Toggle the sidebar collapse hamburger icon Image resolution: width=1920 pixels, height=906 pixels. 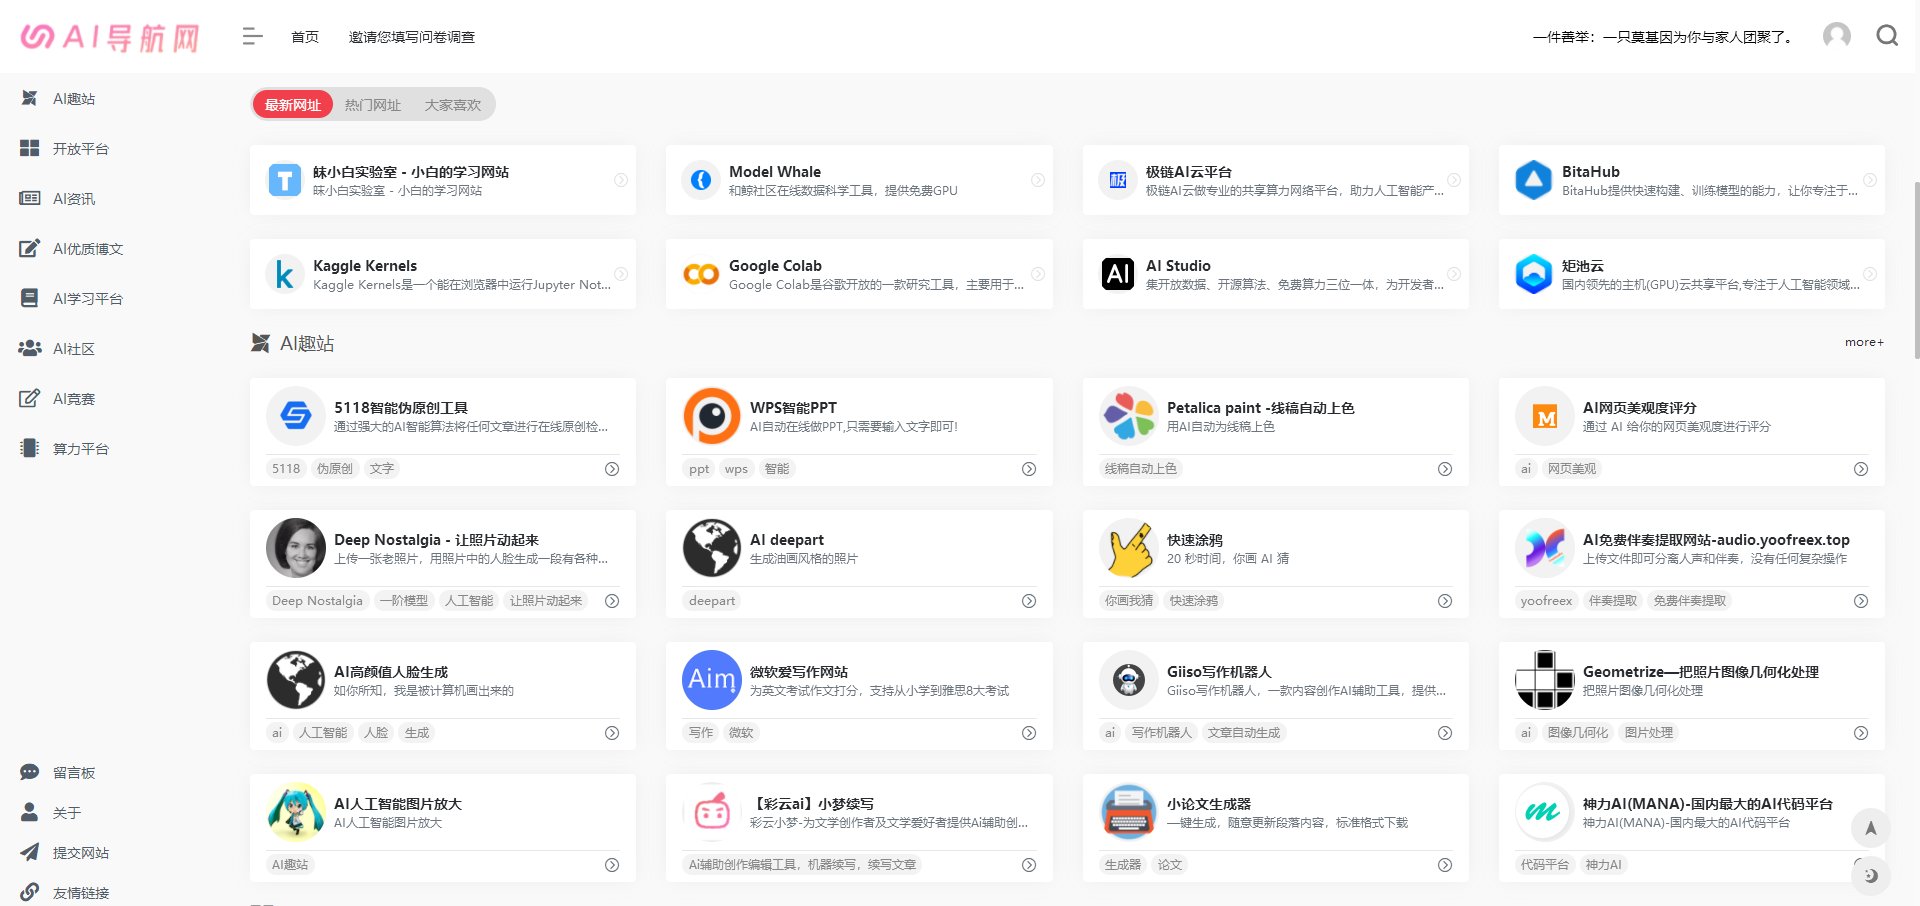click(252, 37)
